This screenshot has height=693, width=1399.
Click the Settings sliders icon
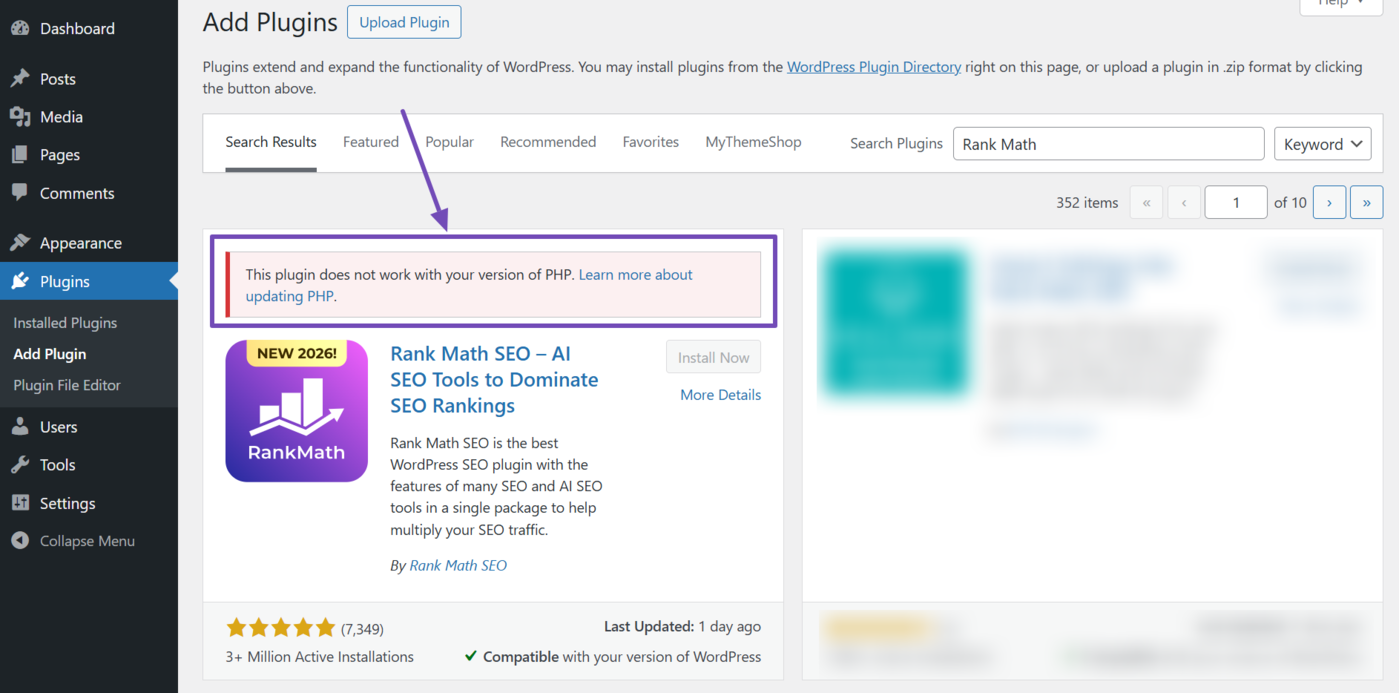pos(20,503)
